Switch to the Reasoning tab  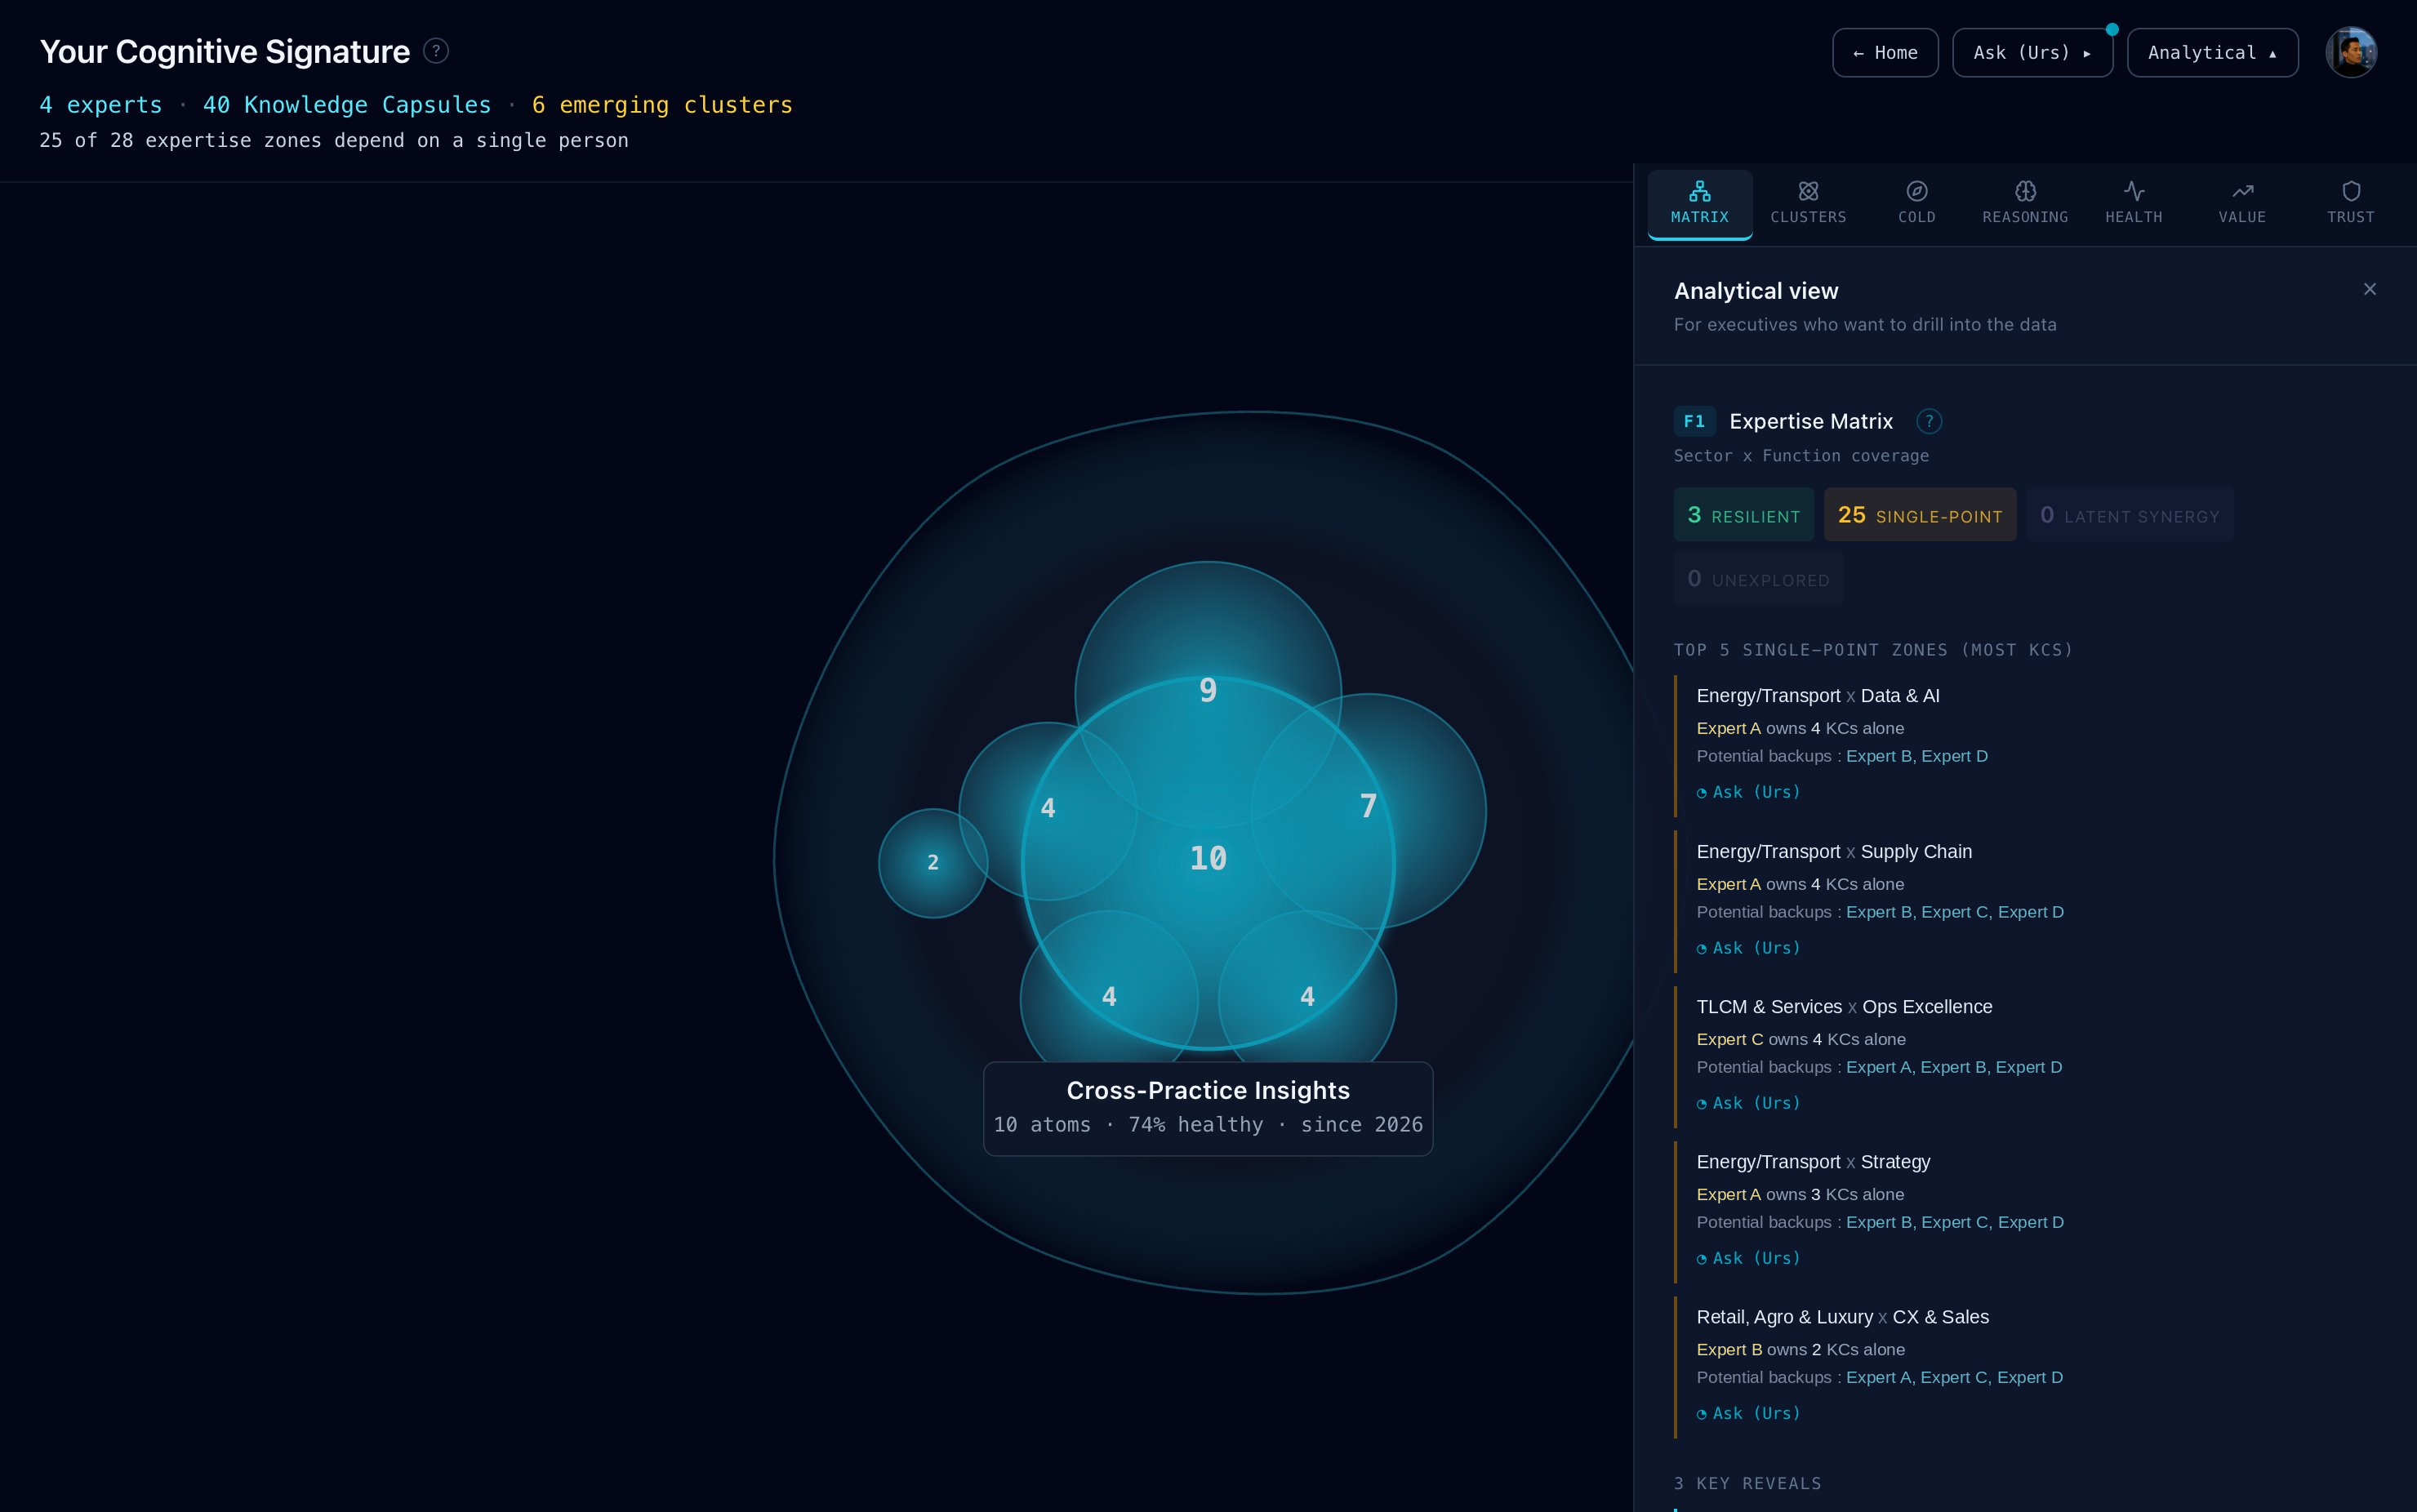point(2025,204)
